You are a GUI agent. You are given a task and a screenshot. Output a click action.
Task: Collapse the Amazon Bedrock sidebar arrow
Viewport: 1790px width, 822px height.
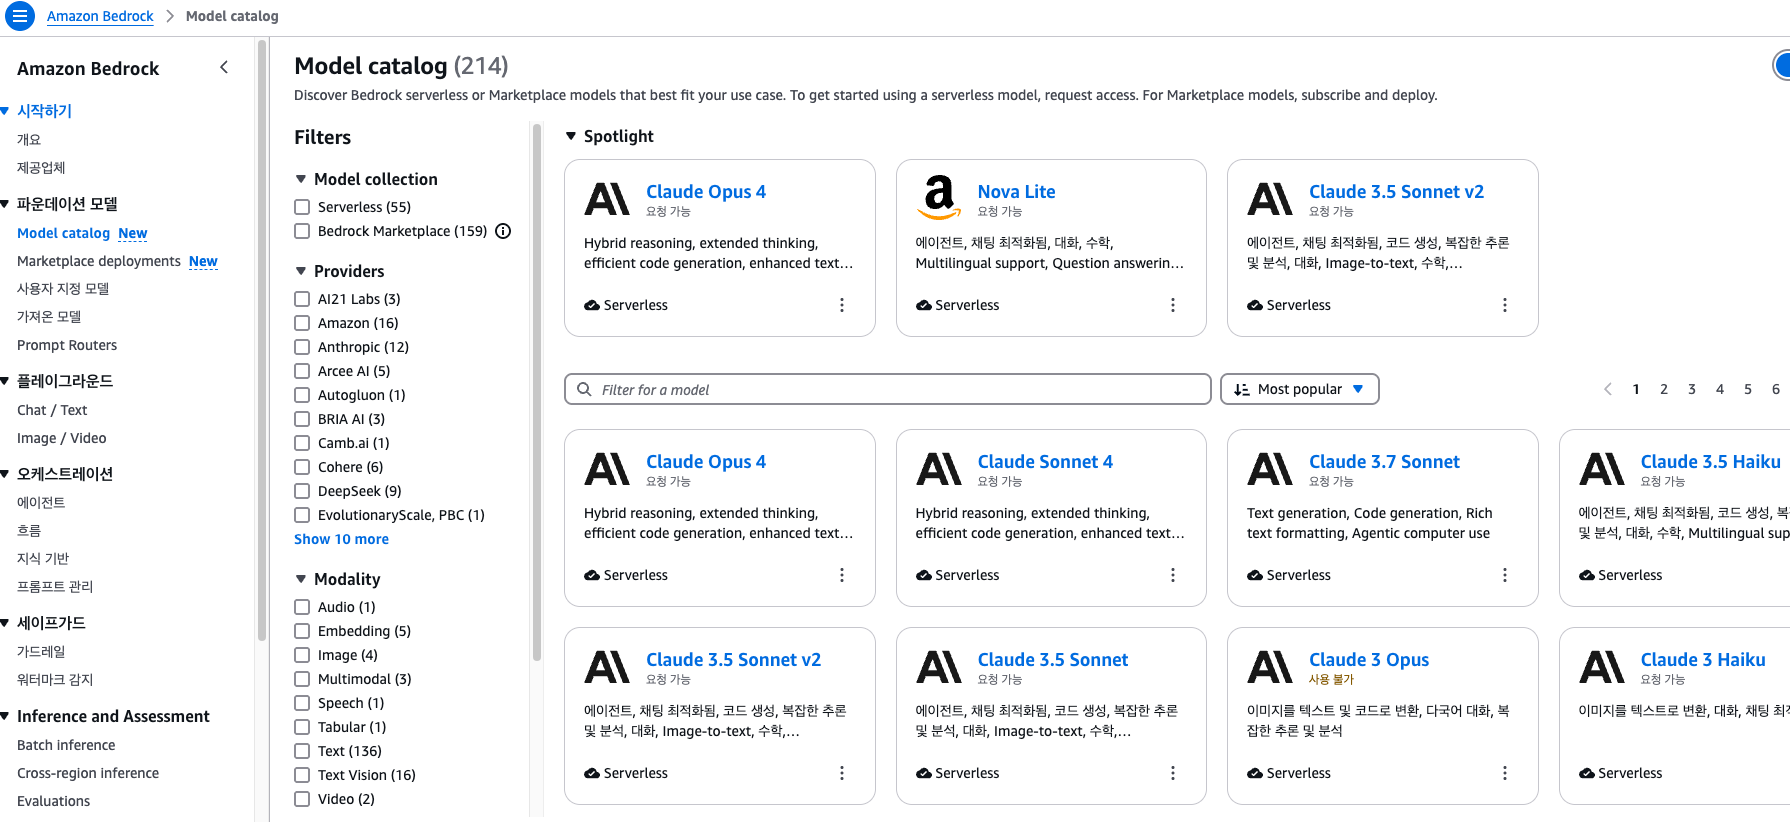coord(224,67)
